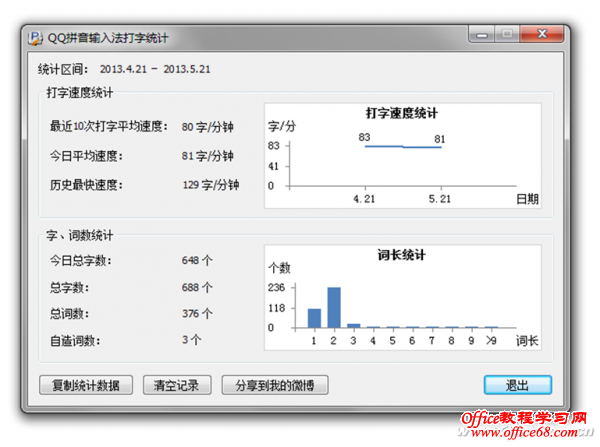The width and height of the screenshot is (600, 447).
Task: Click the 总词数 label
Action: (x=70, y=313)
